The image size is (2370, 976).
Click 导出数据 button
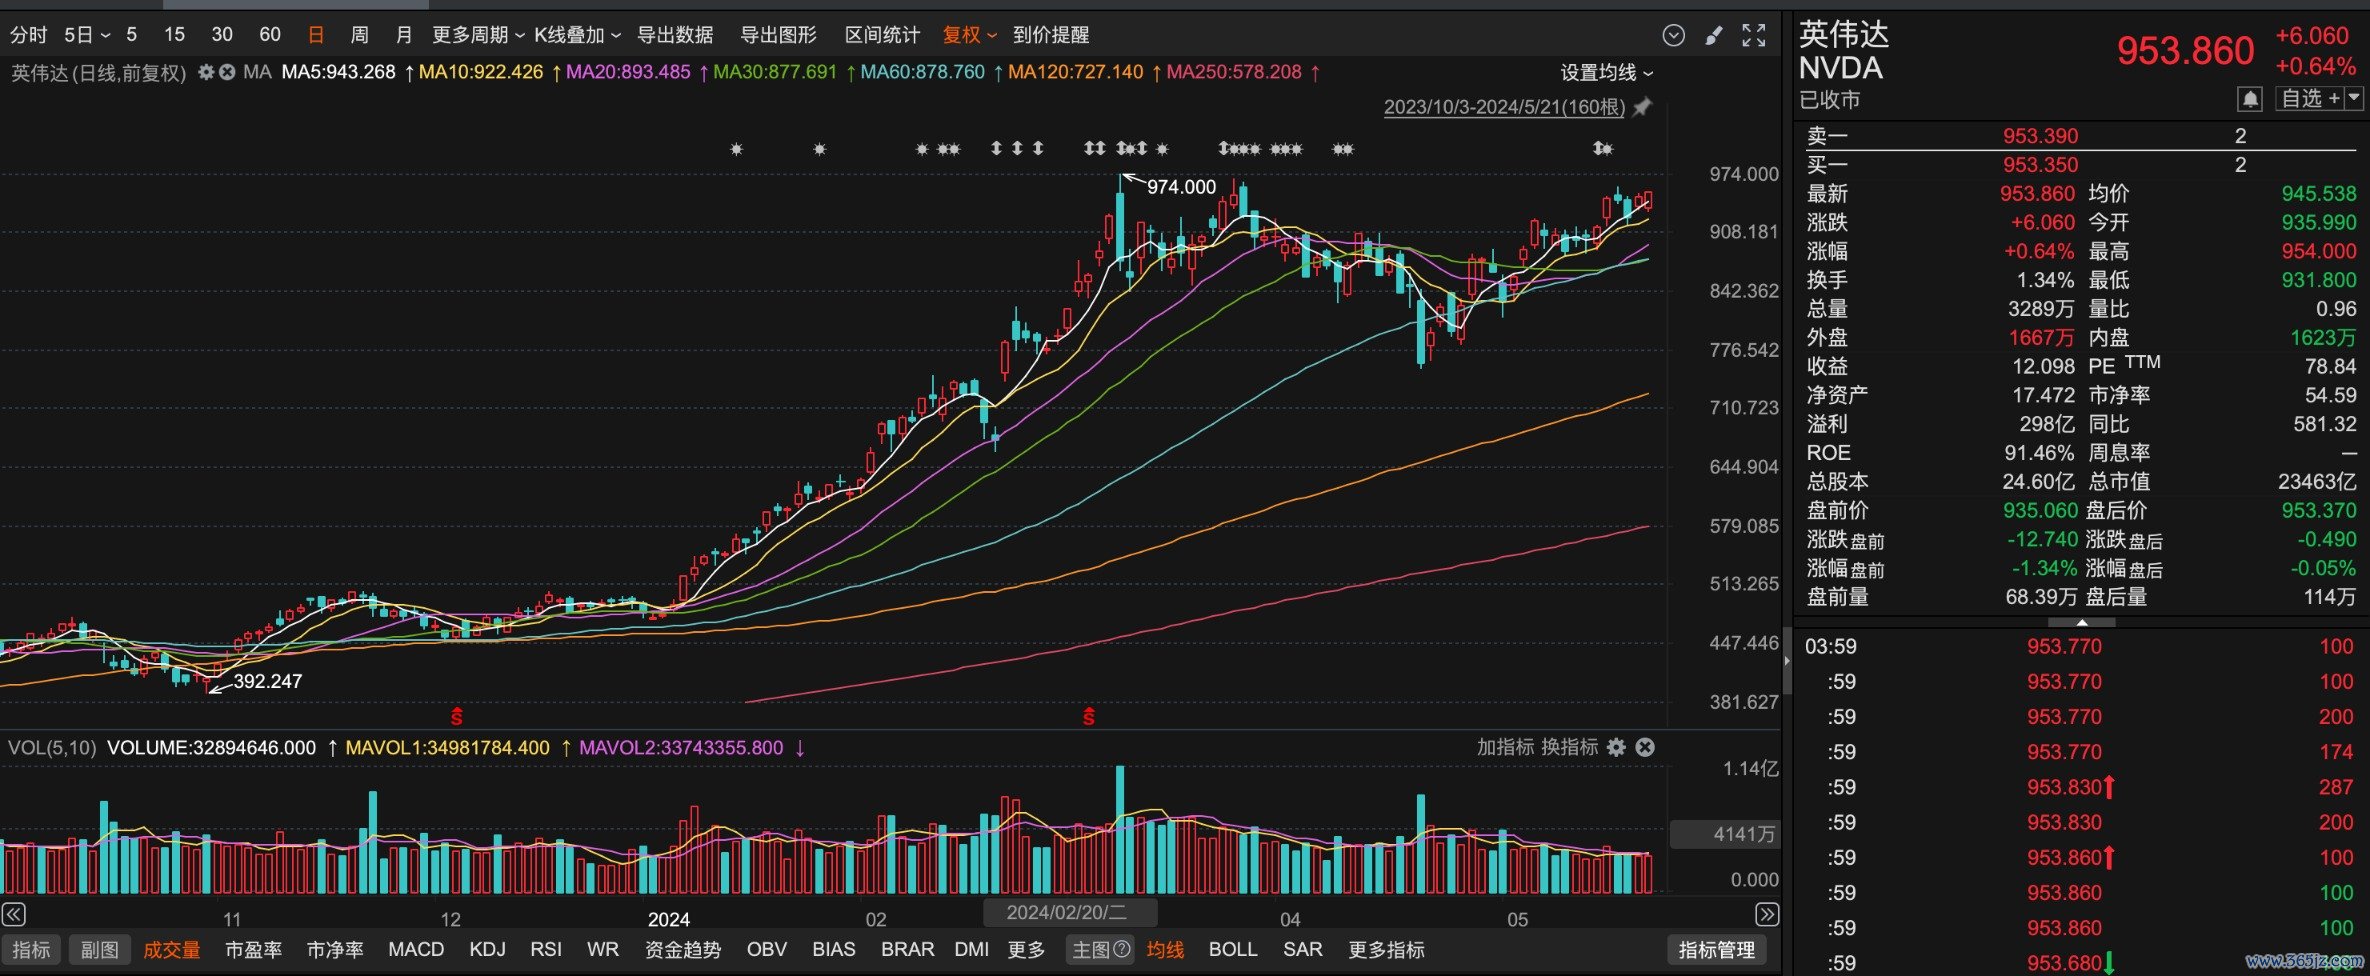coord(675,35)
